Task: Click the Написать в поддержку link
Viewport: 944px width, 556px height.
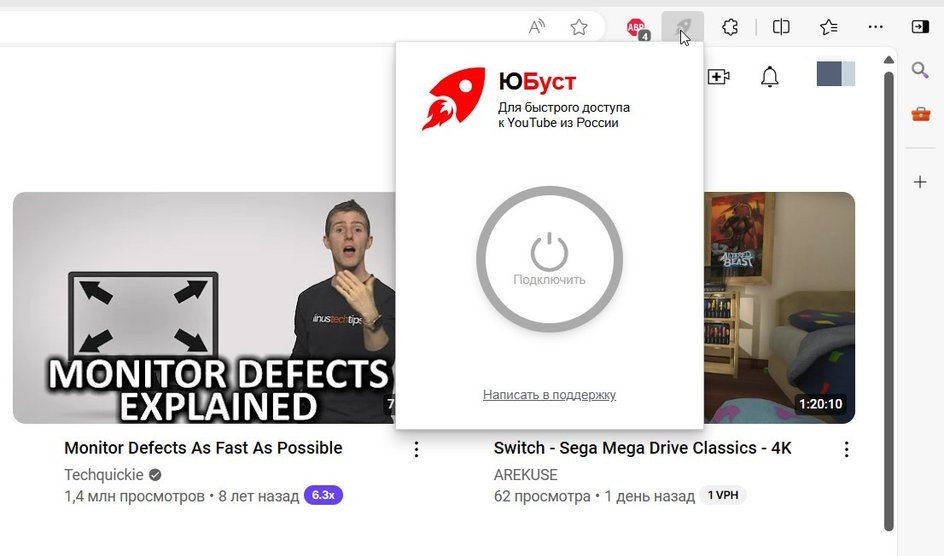Action: [x=549, y=395]
